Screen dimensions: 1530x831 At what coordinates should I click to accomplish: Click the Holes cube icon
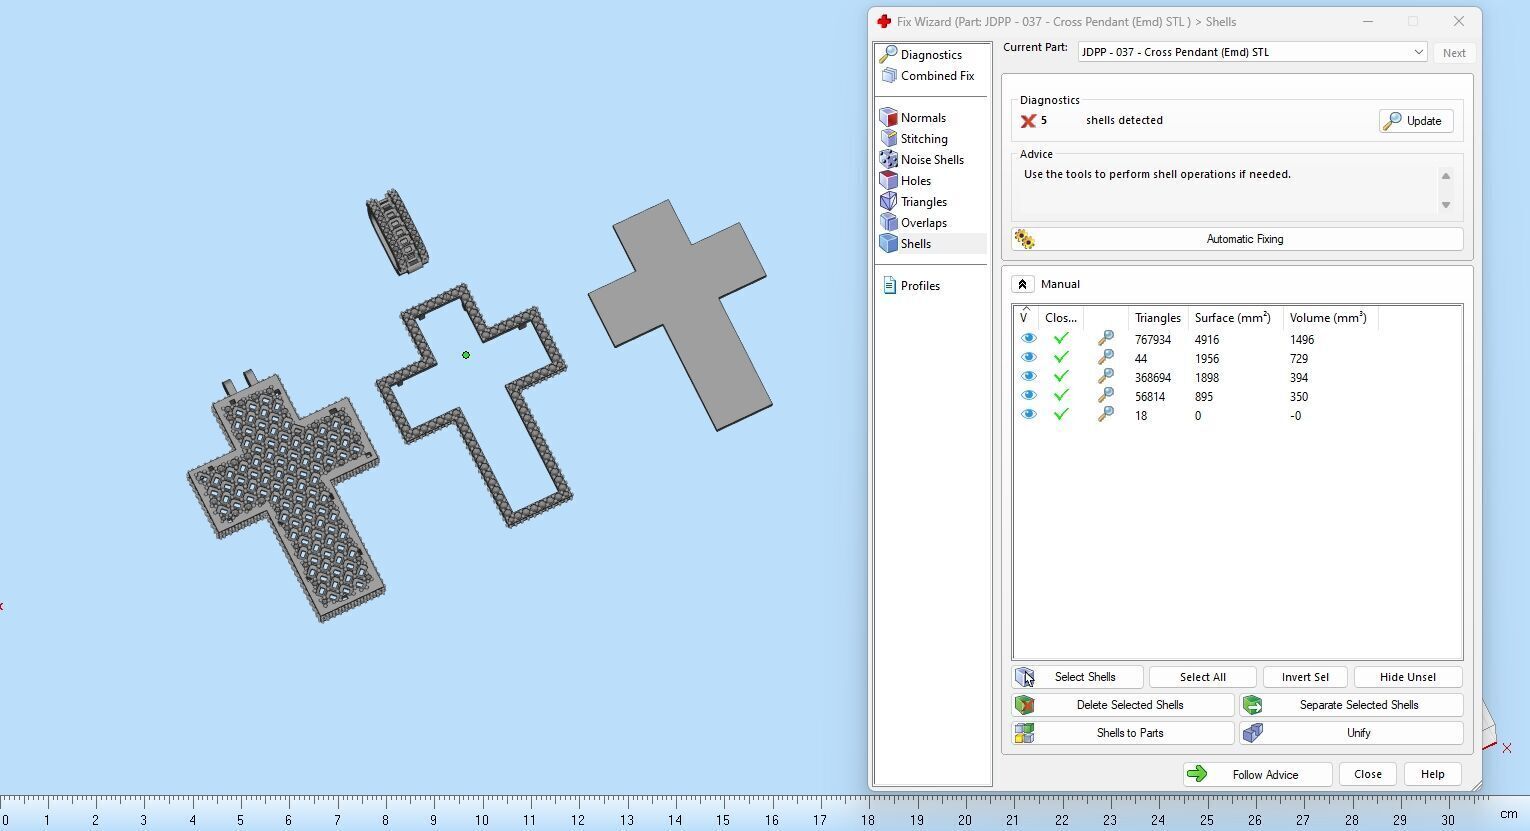pyautogui.click(x=888, y=180)
